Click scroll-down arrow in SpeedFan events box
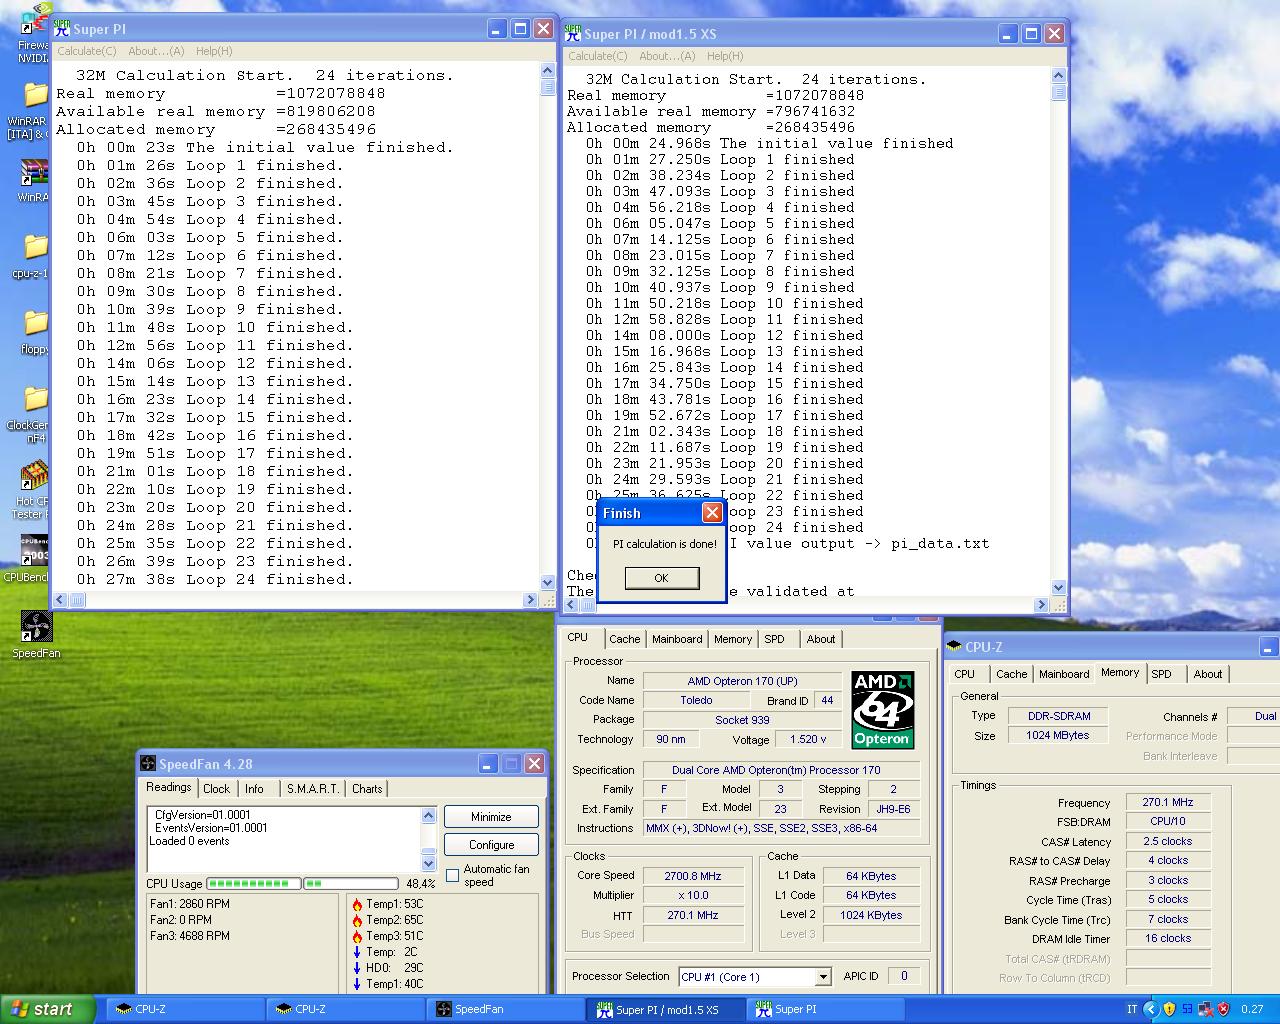The image size is (1280, 1024). coord(429,864)
